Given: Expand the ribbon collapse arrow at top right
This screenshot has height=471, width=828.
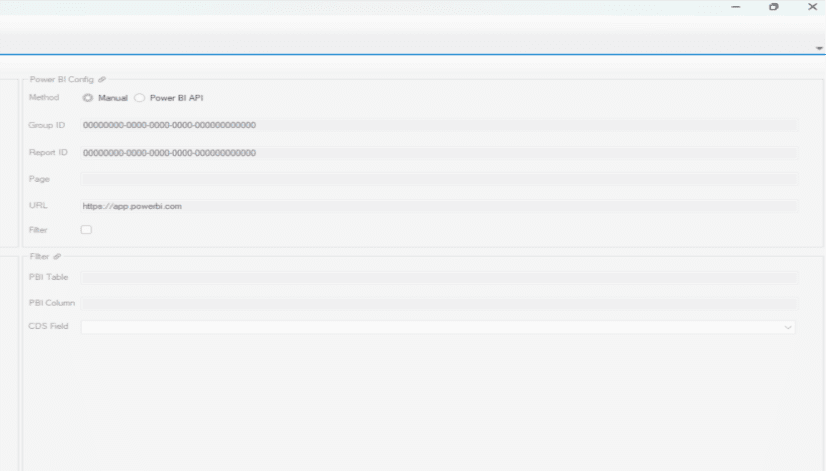Looking at the screenshot, I should 819,47.
